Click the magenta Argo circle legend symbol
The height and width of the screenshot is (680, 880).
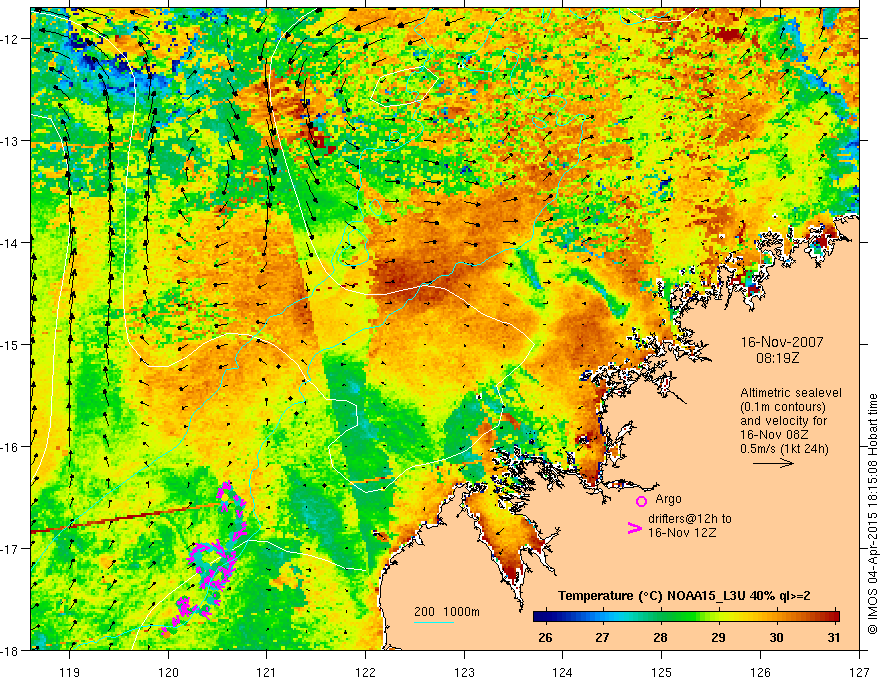tap(641, 501)
